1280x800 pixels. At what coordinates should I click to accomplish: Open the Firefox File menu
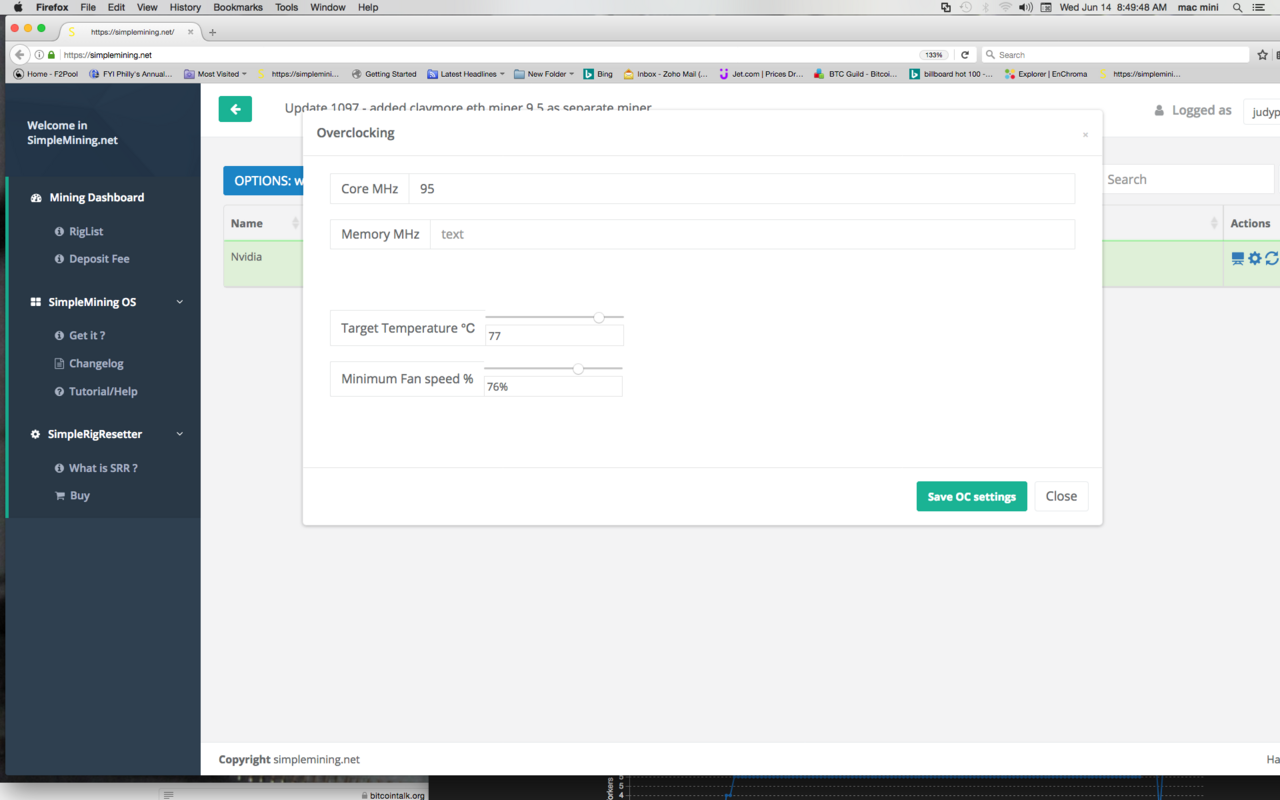(88, 7)
